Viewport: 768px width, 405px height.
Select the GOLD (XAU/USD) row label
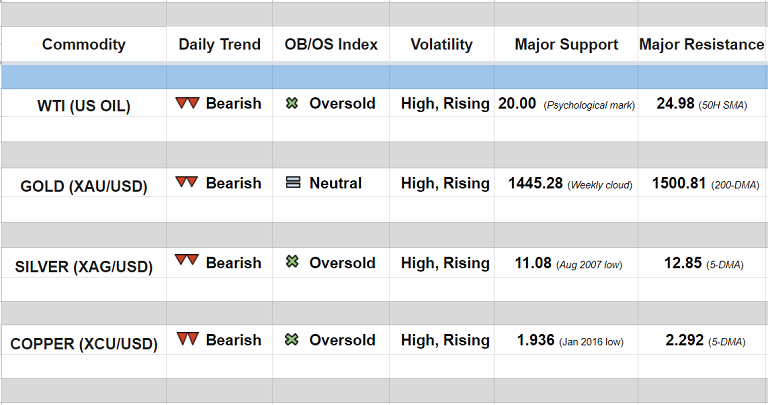point(84,185)
